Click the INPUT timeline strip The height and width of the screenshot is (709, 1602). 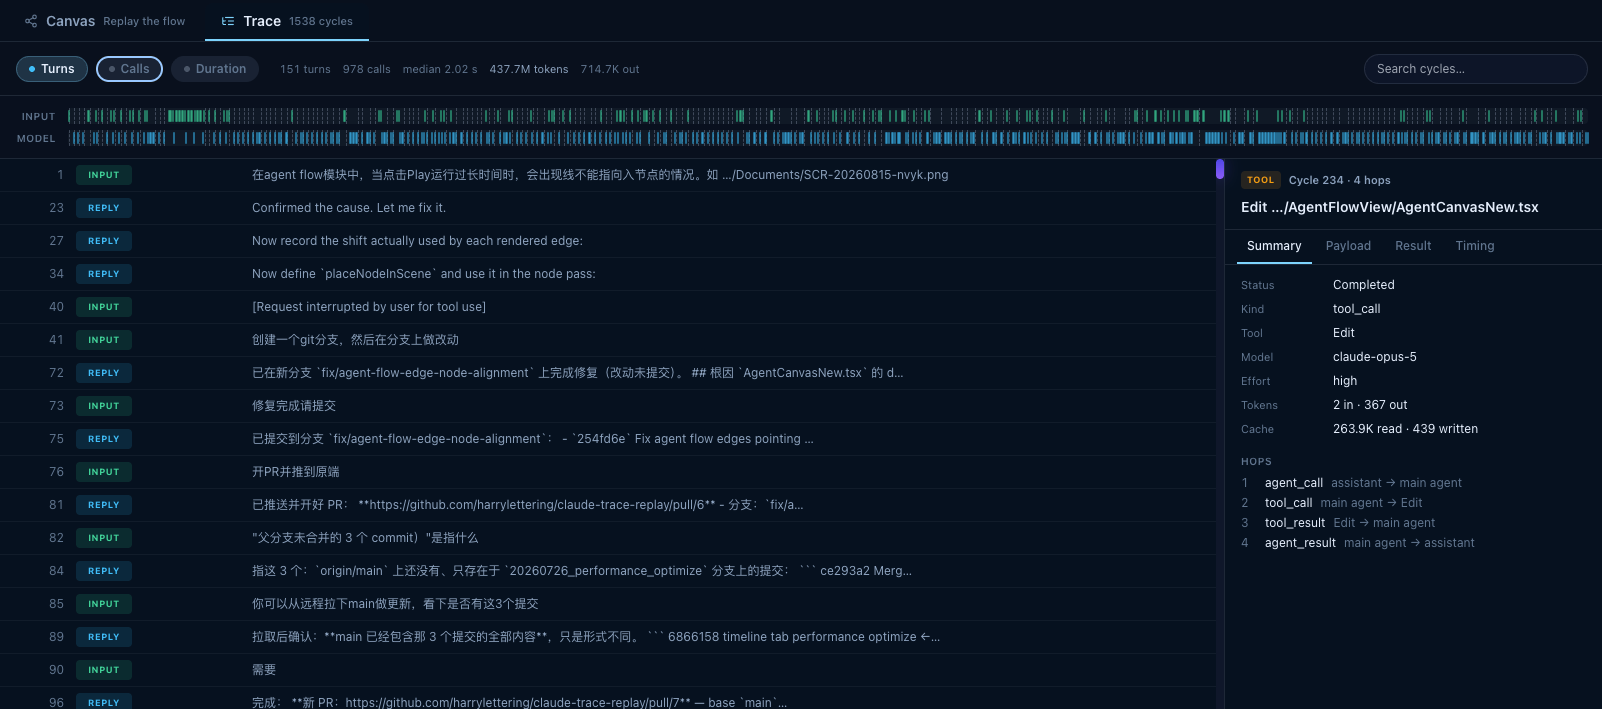tap(827, 116)
